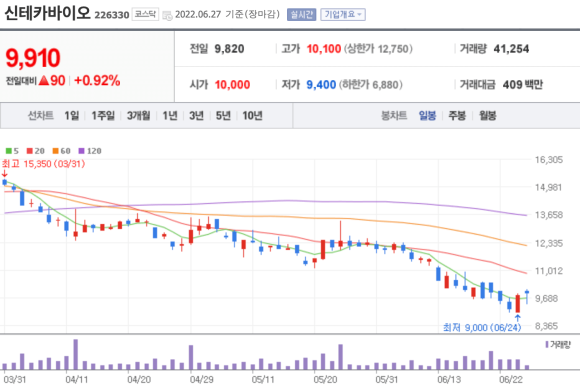Click the calendar icon beside the date
The image size is (580, 392).
(167, 16)
